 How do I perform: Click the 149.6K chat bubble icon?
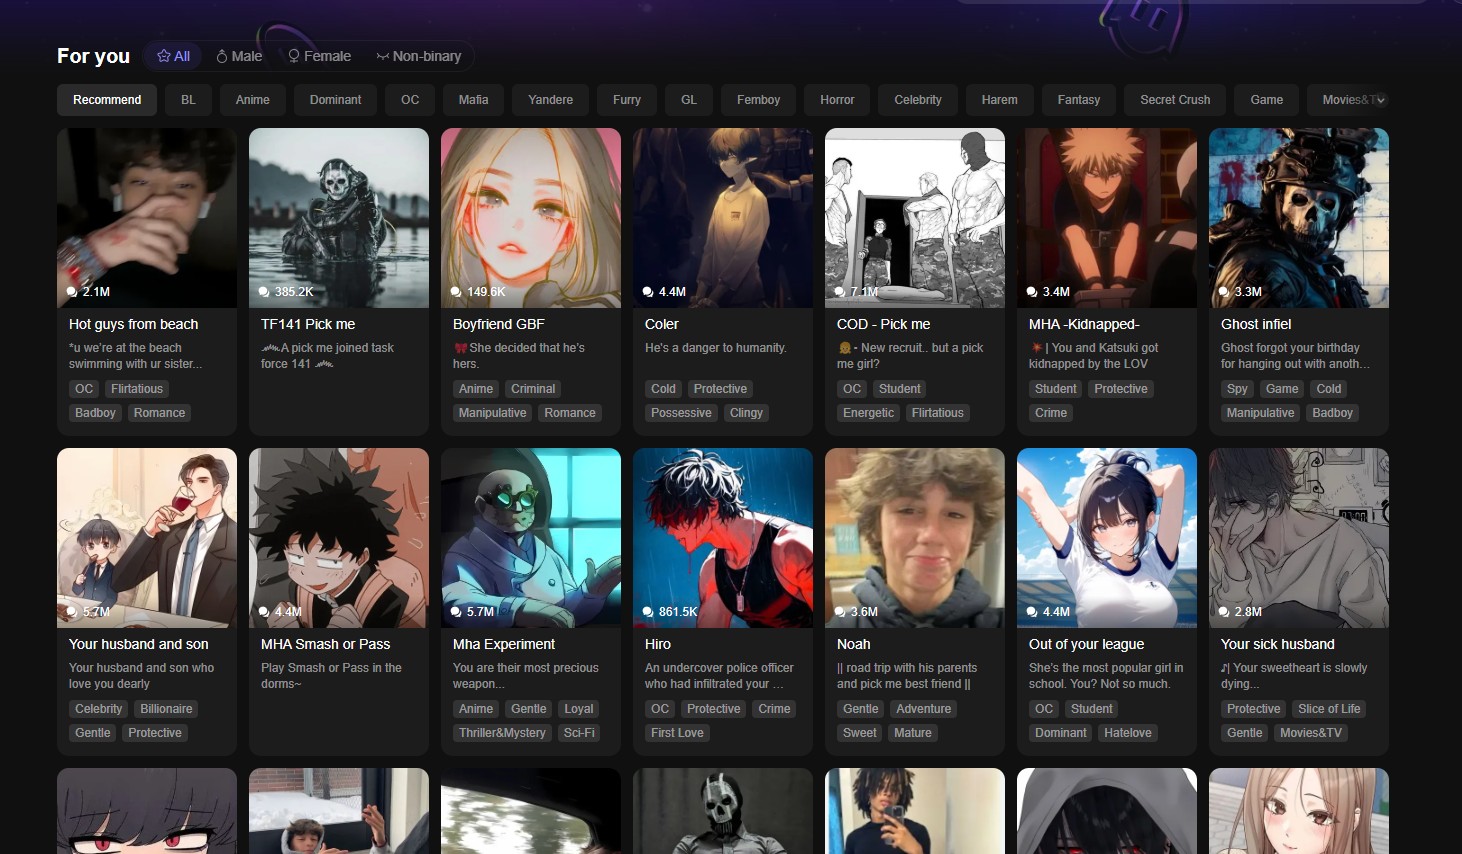tap(456, 292)
